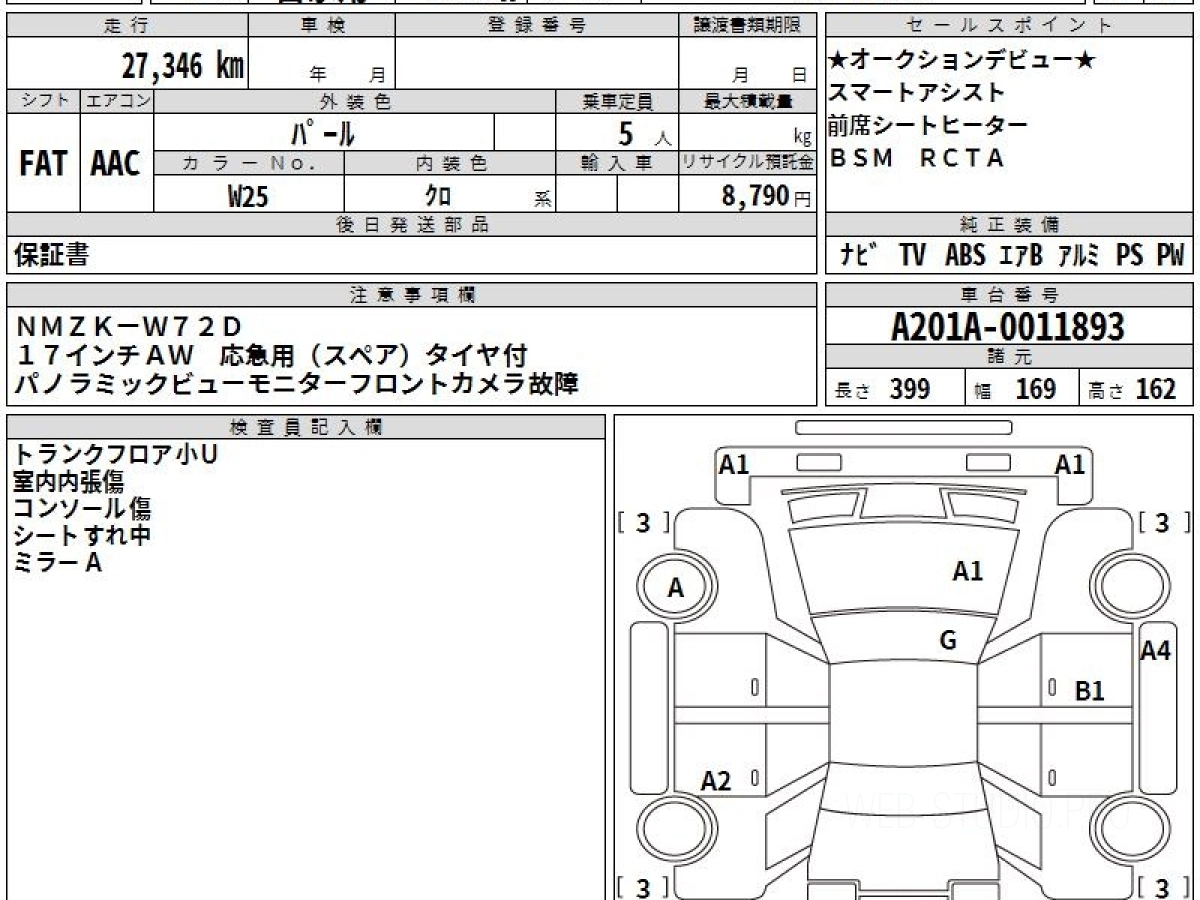This screenshot has width=1200, height=900.
Task: Select the トランクフロア小U note
Action: 115,455
